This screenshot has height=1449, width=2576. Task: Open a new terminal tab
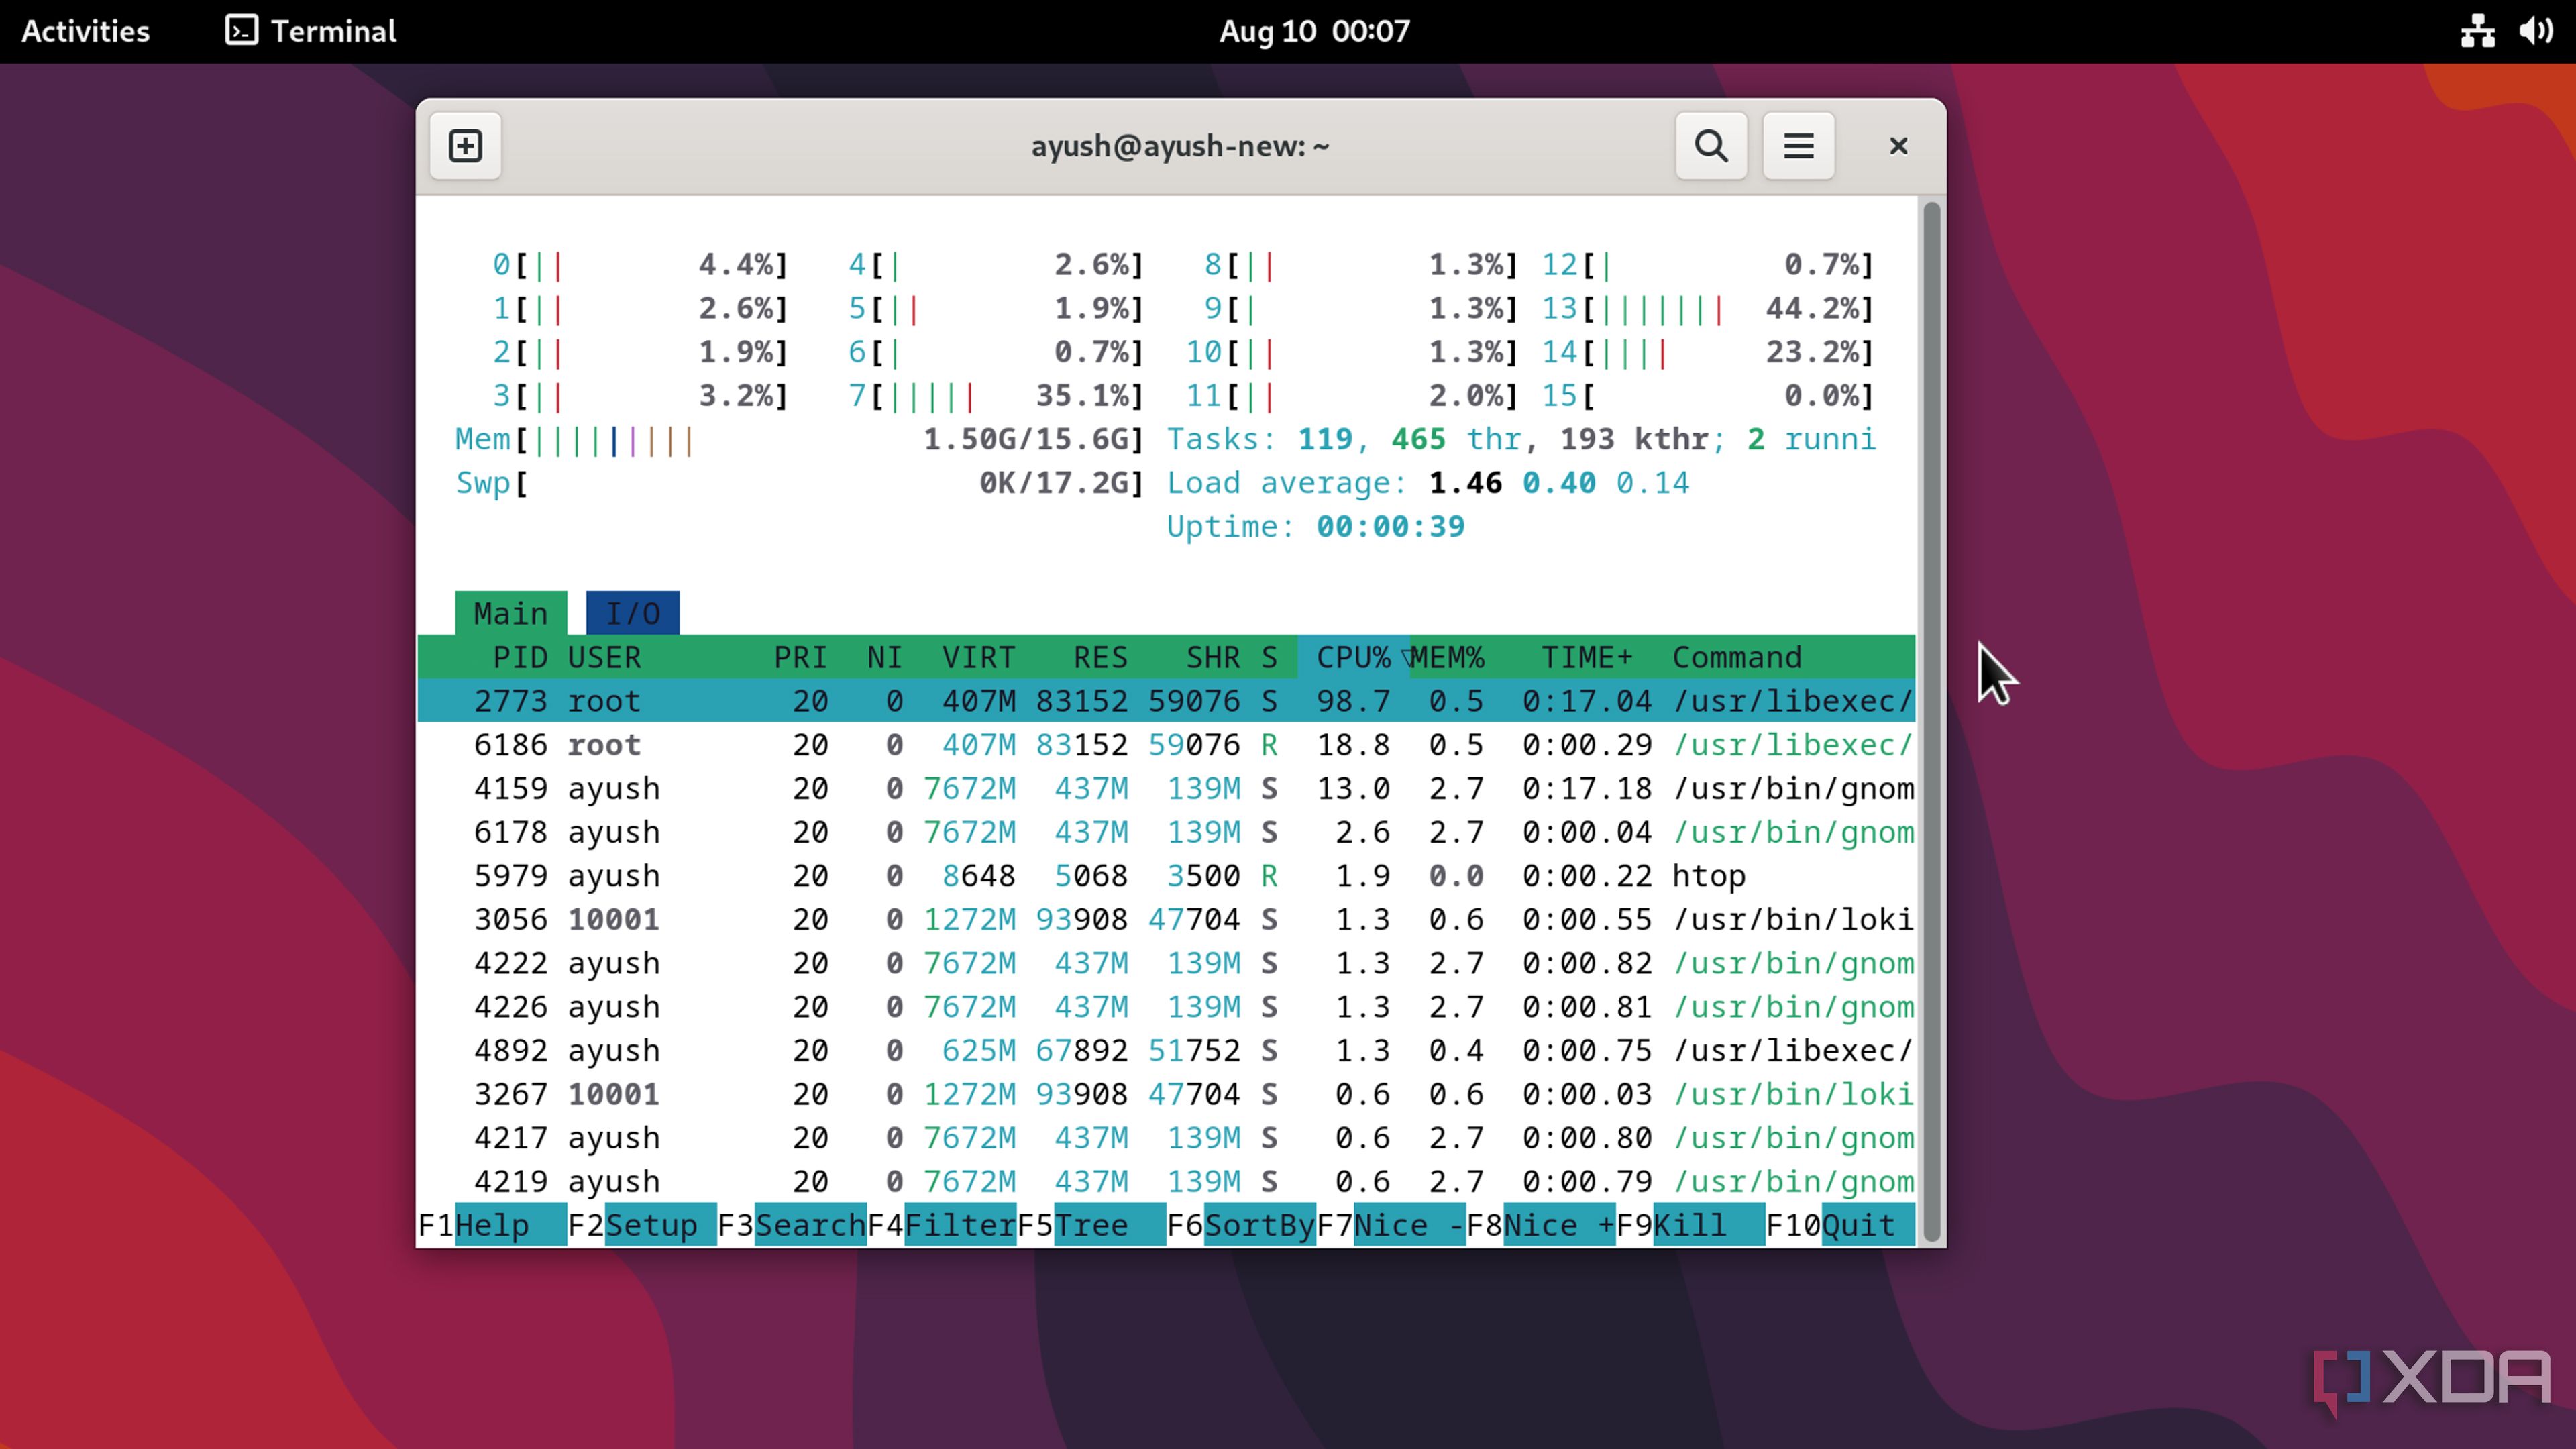[465, 146]
